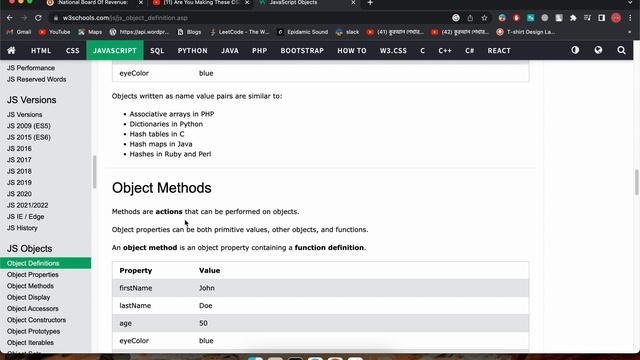
Task: Open the BOOTSTRAP tutorial menu
Action: [302, 51]
